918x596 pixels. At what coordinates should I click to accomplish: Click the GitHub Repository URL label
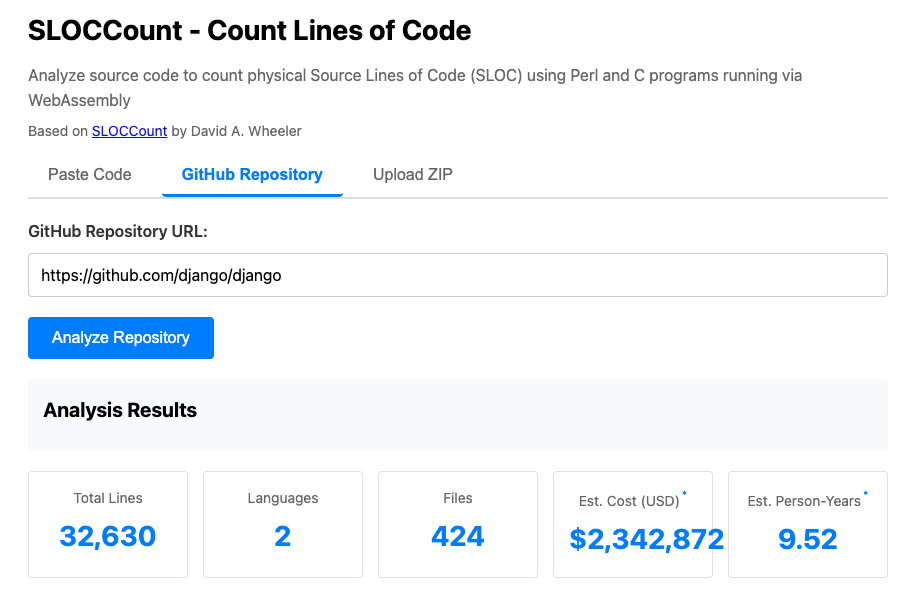point(117,231)
